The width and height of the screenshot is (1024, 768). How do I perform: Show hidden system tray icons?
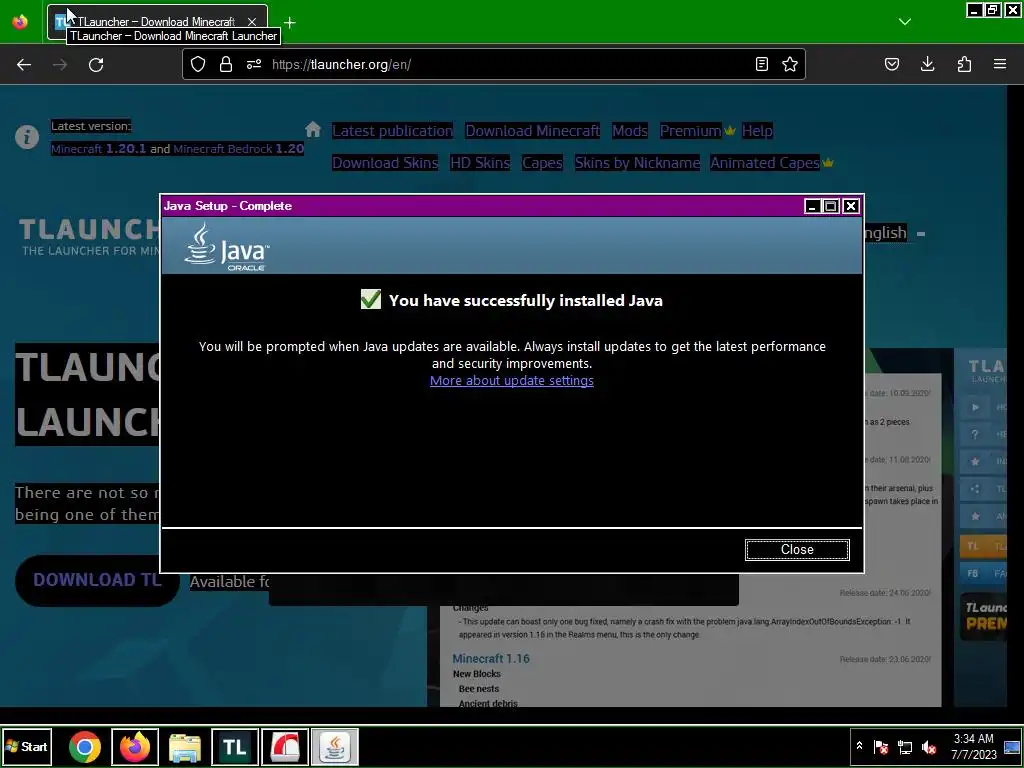(x=859, y=746)
